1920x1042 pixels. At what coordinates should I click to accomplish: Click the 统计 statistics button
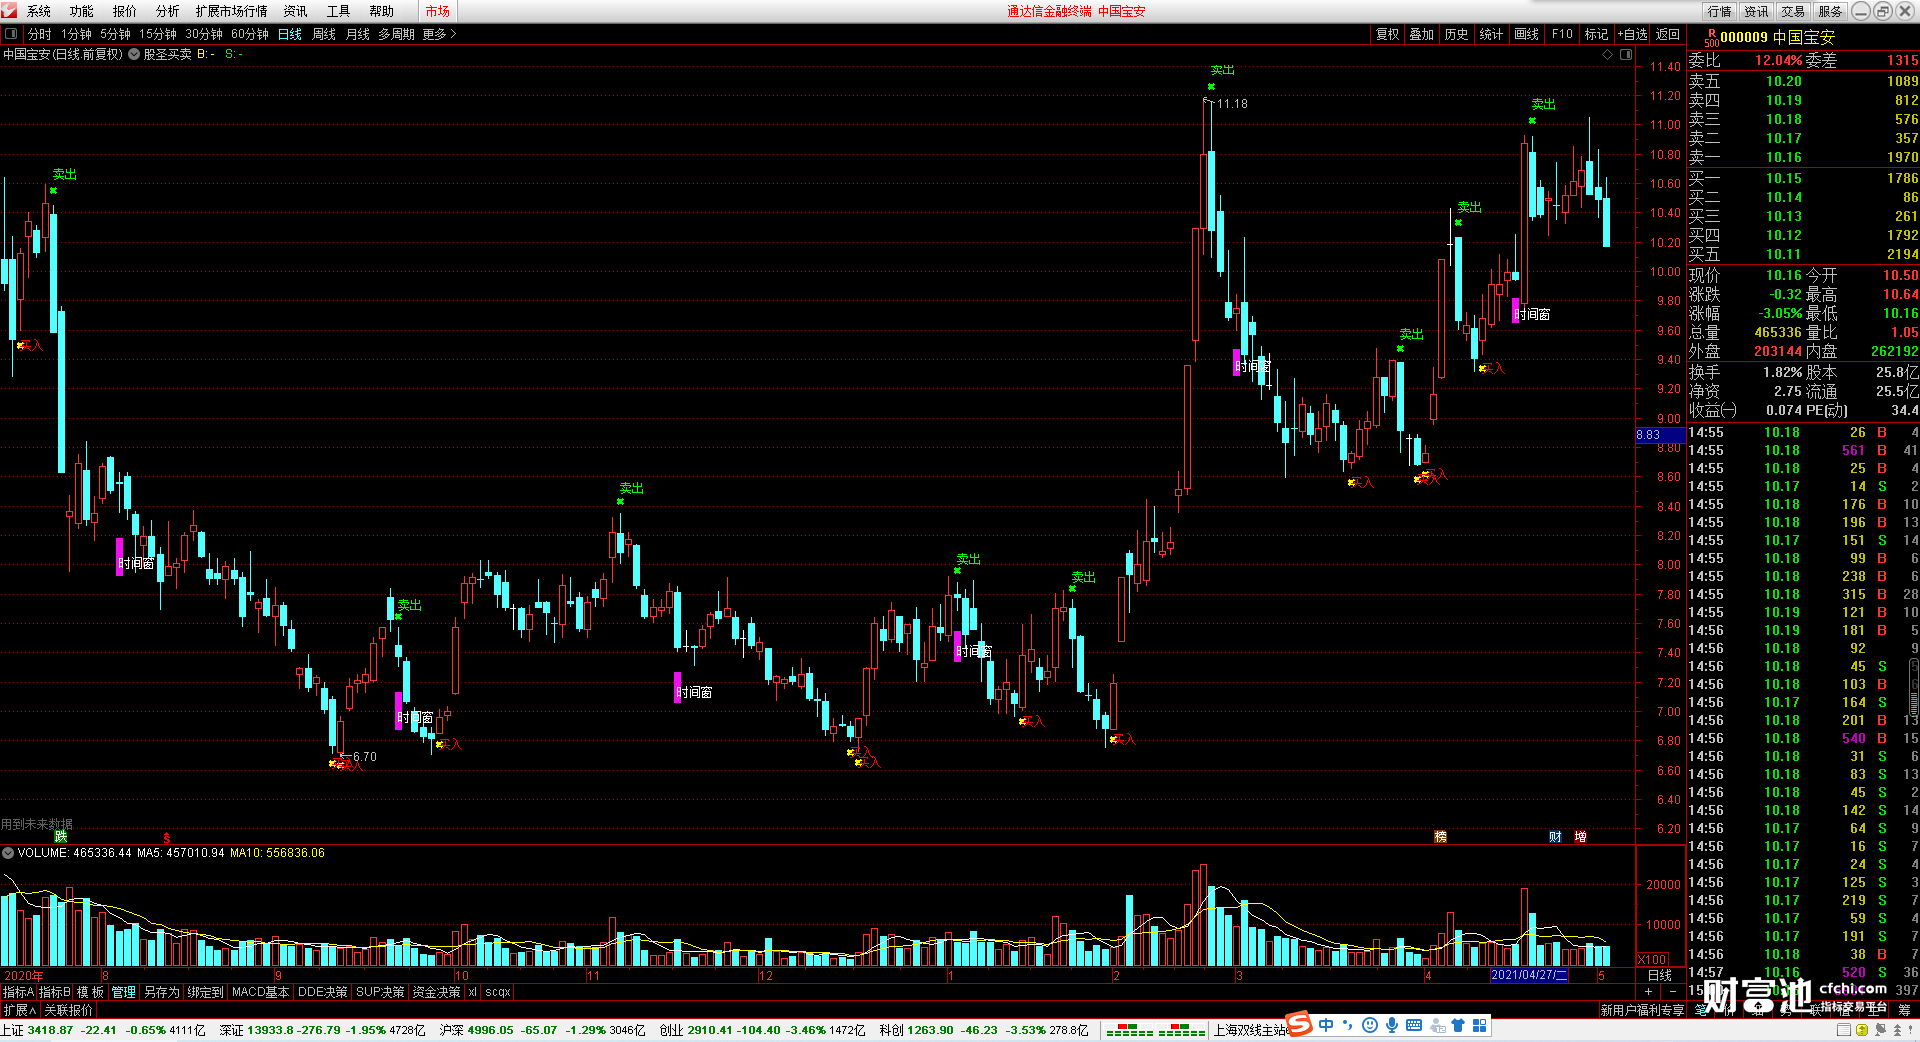point(1491,34)
